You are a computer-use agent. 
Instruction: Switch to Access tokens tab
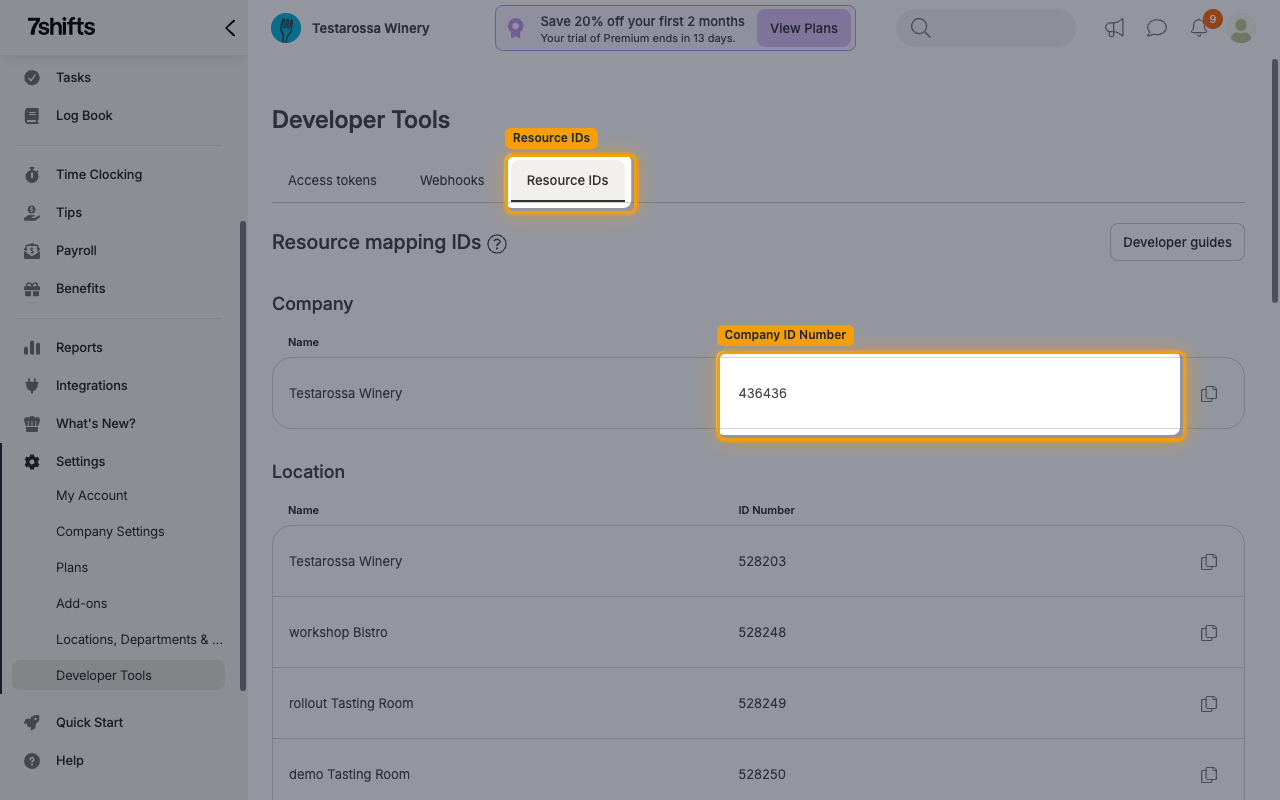[x=332, y=180]
